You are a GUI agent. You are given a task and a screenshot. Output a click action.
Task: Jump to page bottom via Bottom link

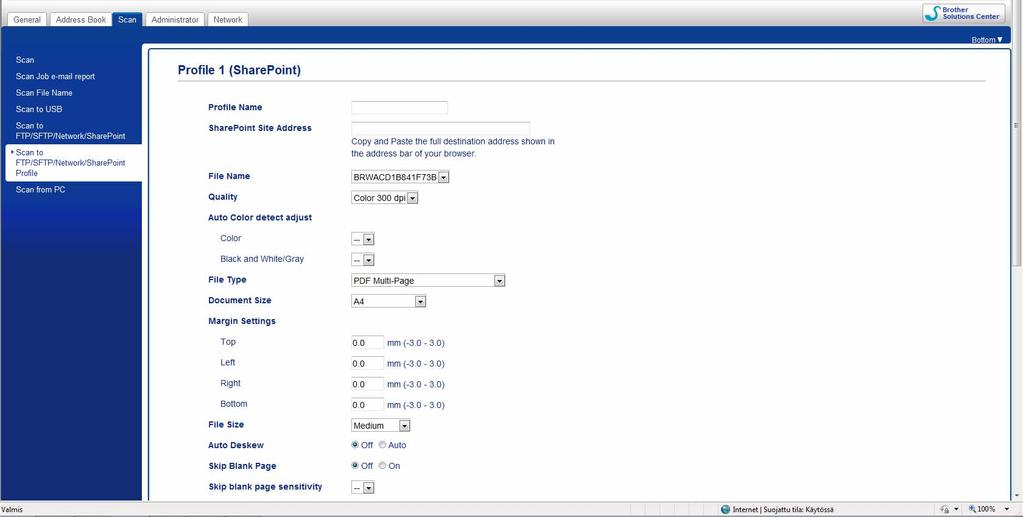point(986,40)
